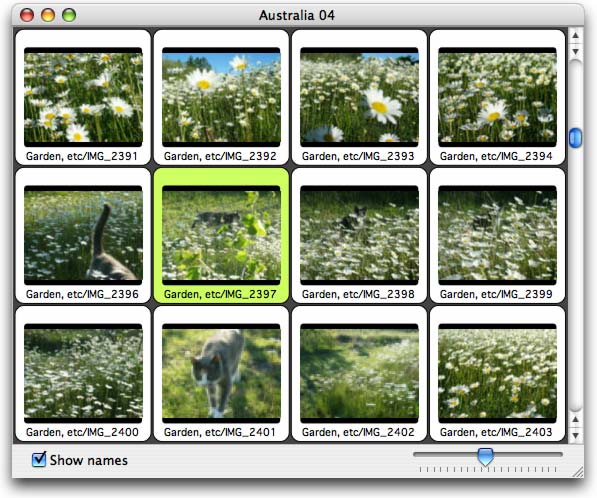The height and width of the screenshot is (498, 597).
Task: Select thumbnail IMG_2399
Action: pyautogui.click(x=497, y=235)
